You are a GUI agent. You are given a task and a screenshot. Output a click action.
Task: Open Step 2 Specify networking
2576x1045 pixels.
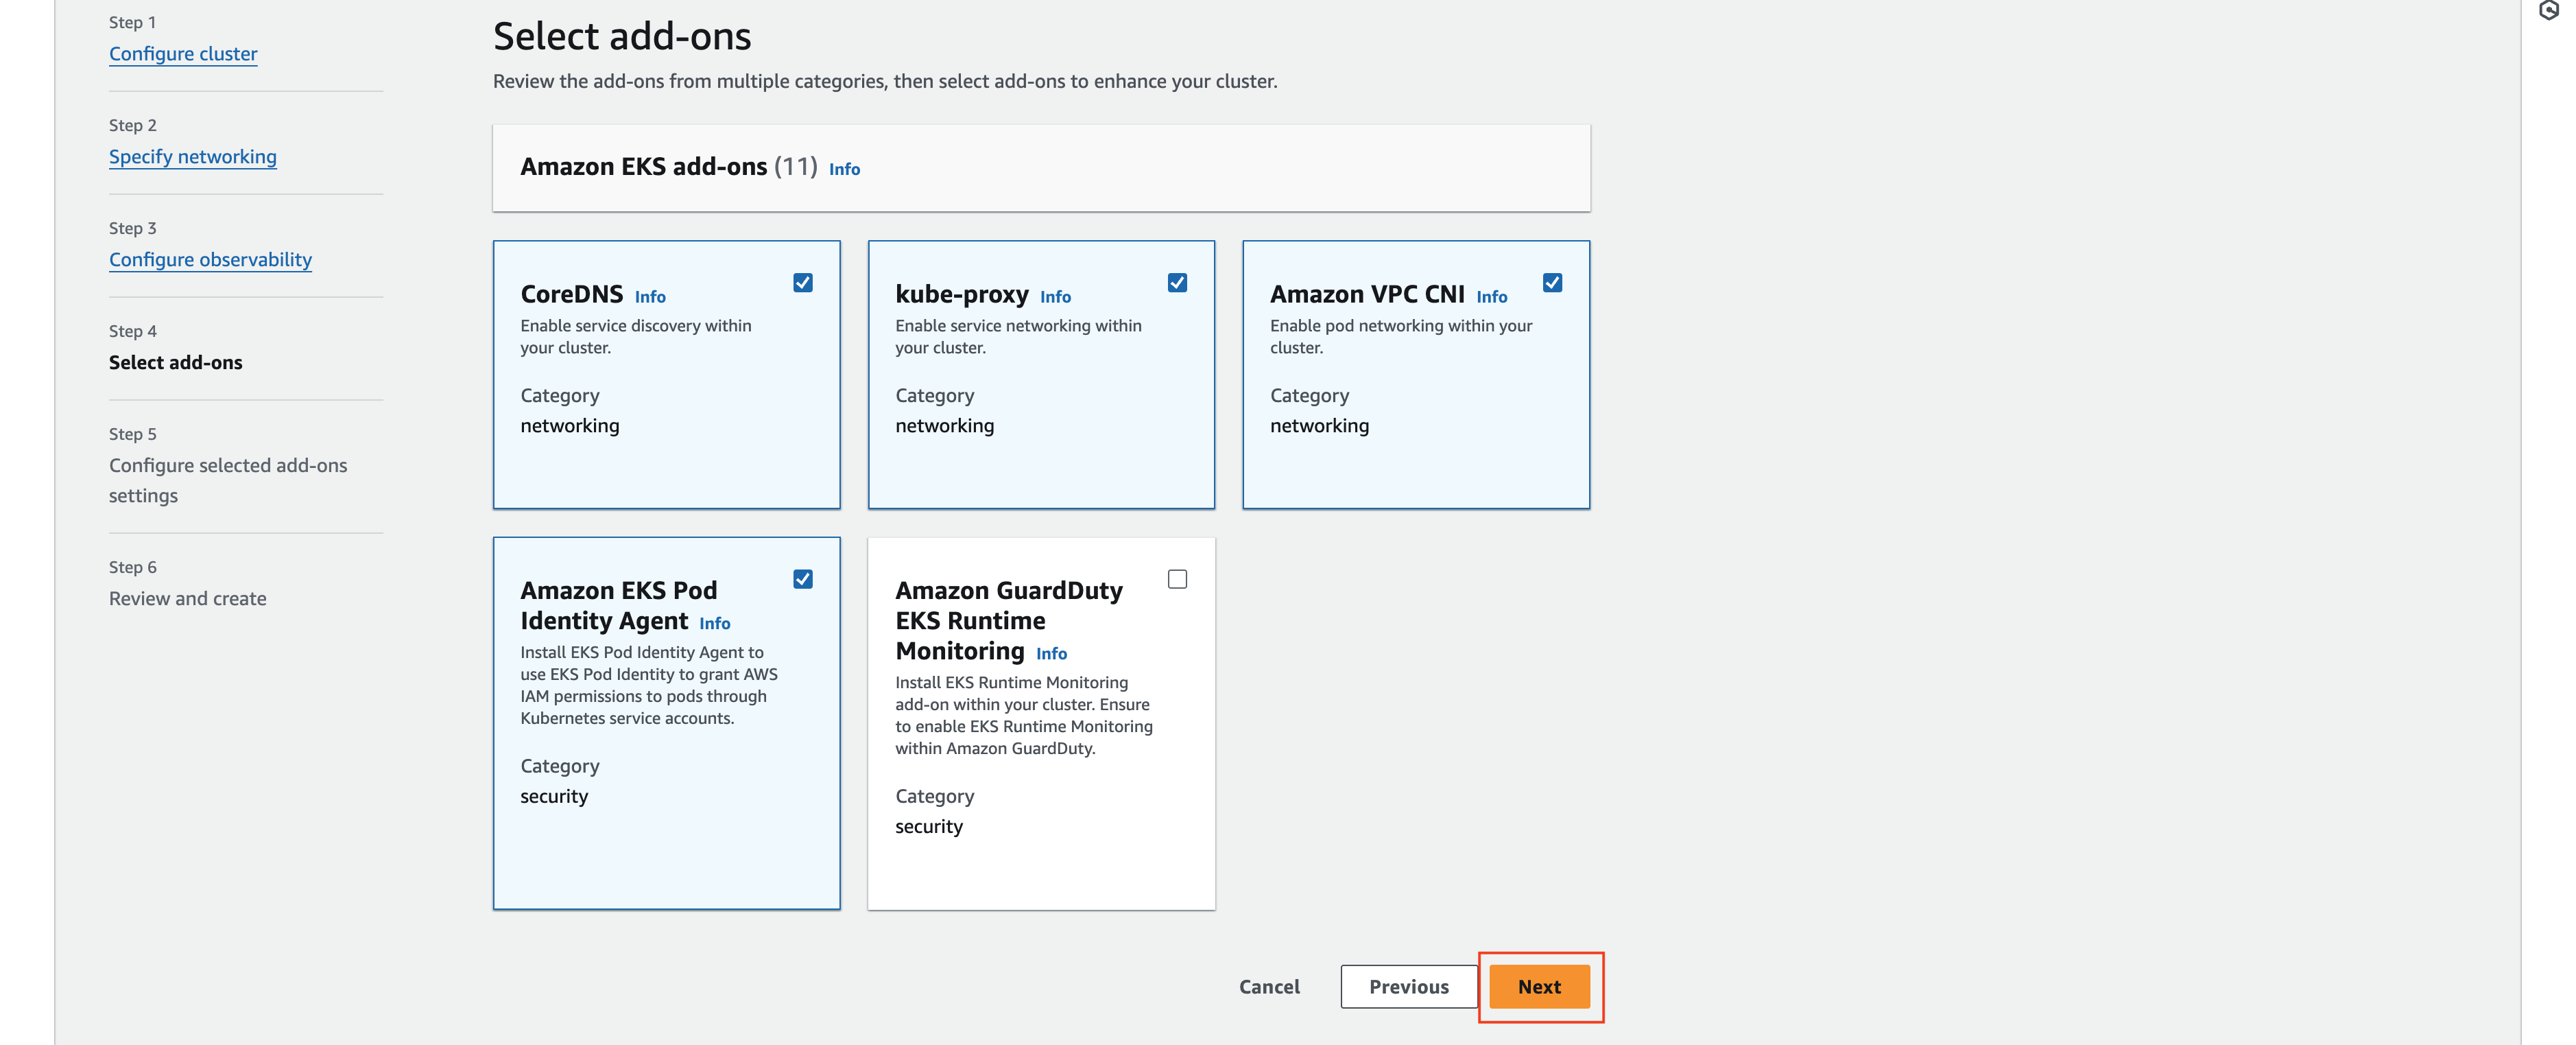(193, 157)
